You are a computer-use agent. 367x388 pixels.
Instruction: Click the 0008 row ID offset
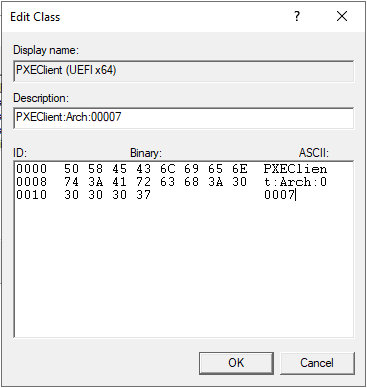(32, 182)
